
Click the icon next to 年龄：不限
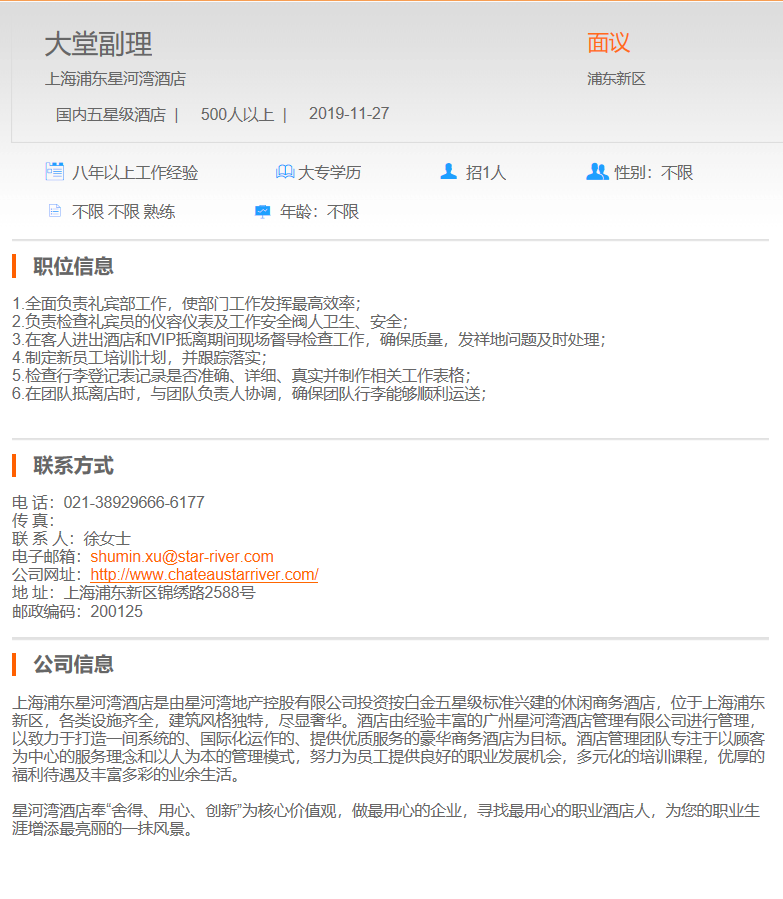click(x=263, y=211)
